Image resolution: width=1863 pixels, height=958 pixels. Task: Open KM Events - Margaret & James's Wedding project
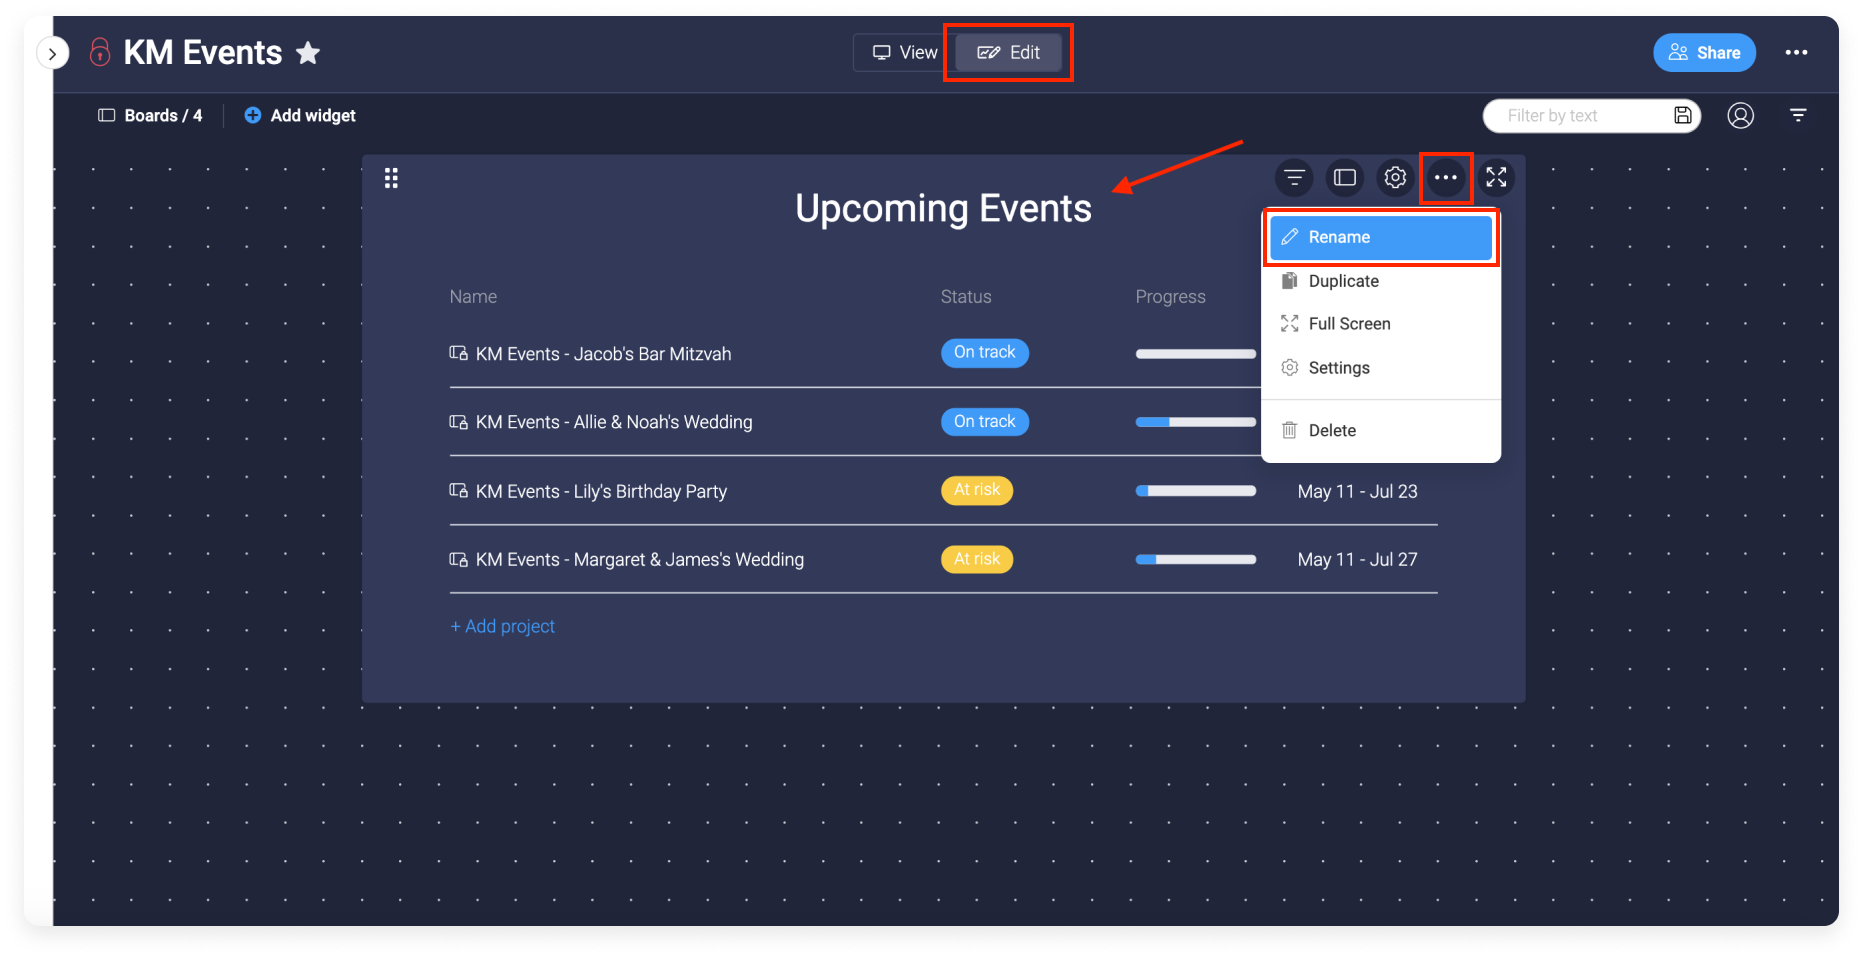(639, 560)
